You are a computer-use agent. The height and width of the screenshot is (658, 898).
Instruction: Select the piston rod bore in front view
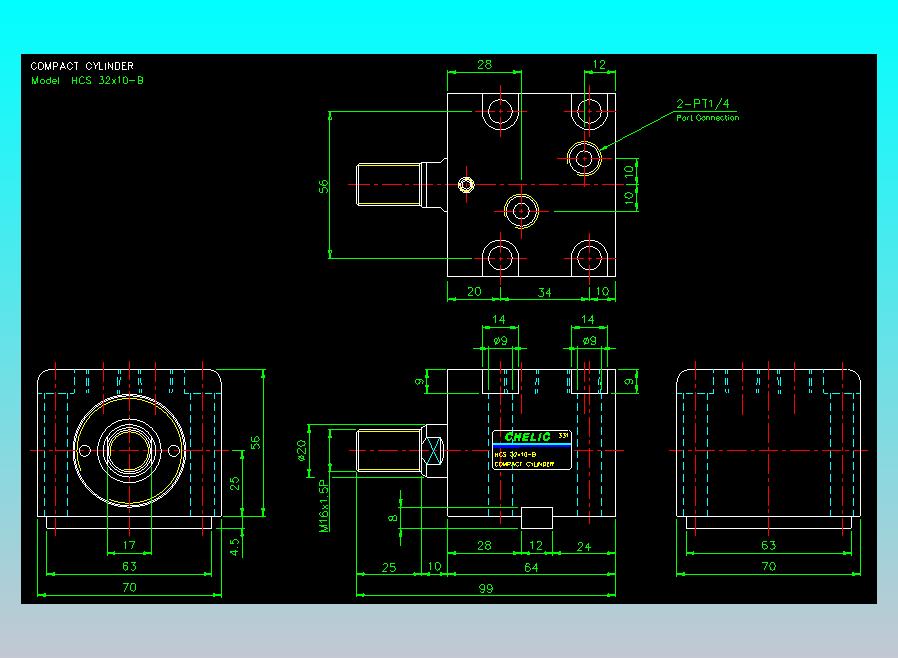pos(129,450)
